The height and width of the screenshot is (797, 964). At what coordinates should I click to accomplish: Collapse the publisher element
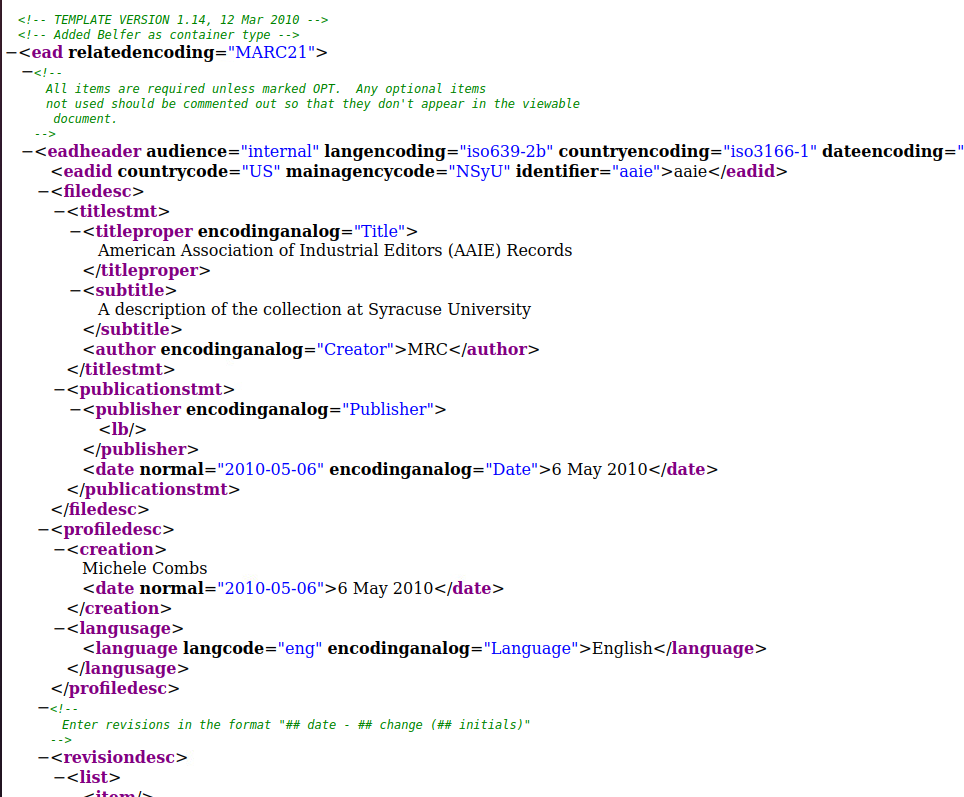pyautogui.click(x=76, y=410)
